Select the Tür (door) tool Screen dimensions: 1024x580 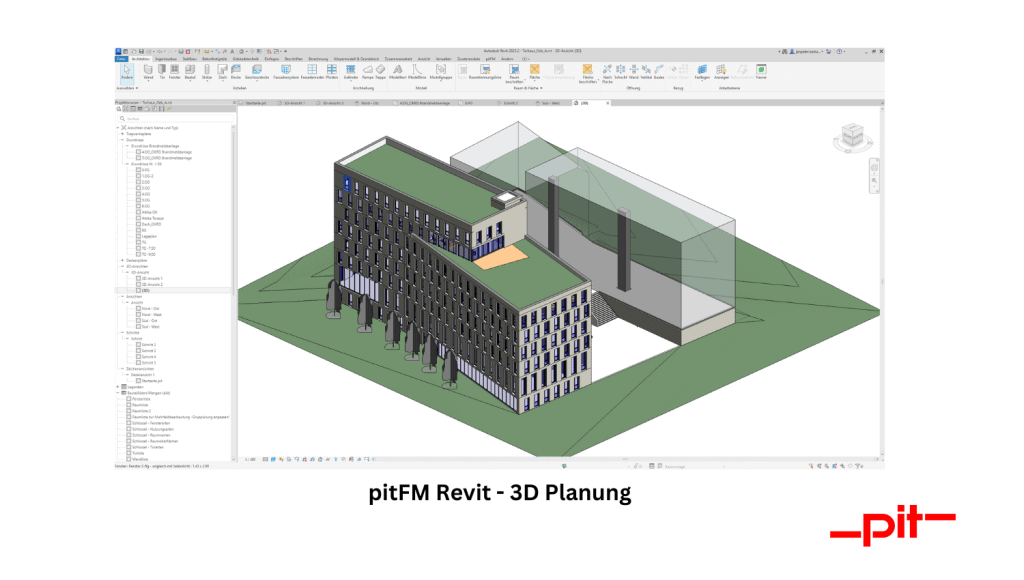tap(162, 72)
